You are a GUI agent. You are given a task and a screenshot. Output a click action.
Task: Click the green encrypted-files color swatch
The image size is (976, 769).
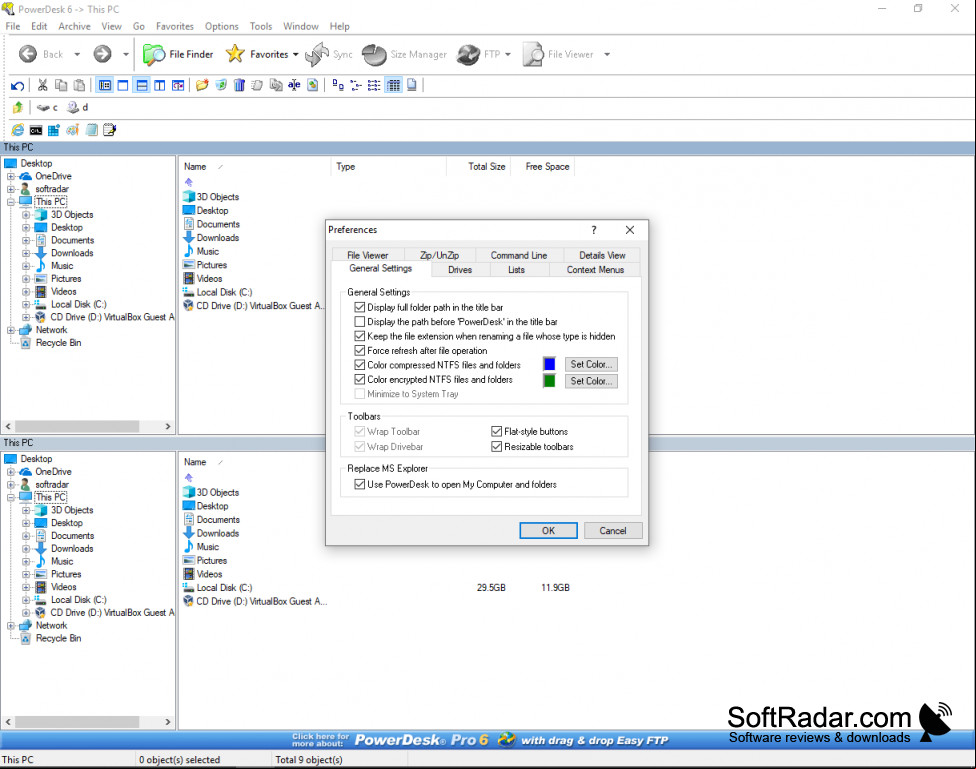pyautogui.click(x=550, y=380)
